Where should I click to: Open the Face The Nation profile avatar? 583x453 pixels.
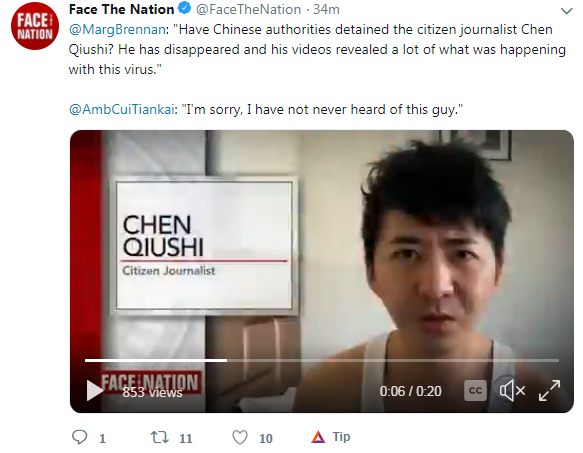(35, 27)
